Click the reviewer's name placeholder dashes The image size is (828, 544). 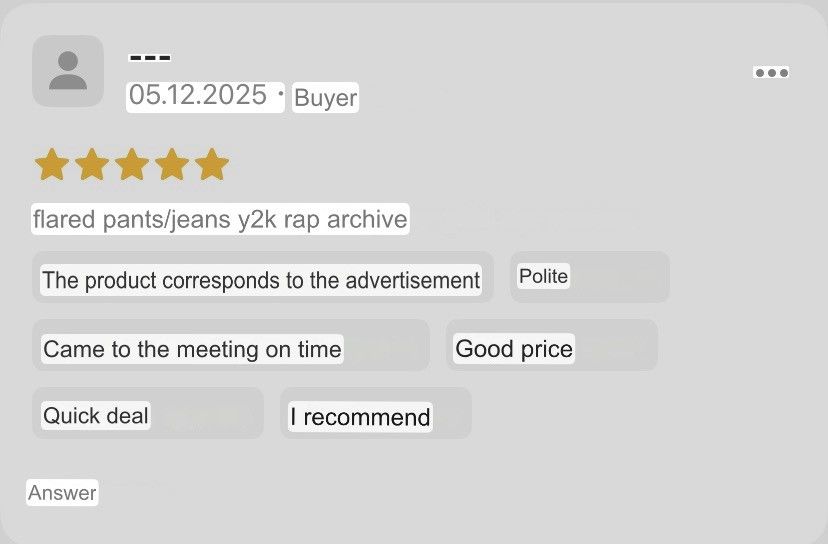coord(150,58)
